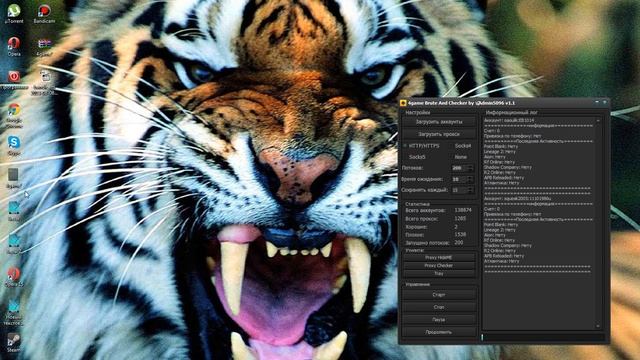Viewport: 640px width, 360px height.
Task: Click the Время ожидания timeout spinner
Action: click(462, 179)
